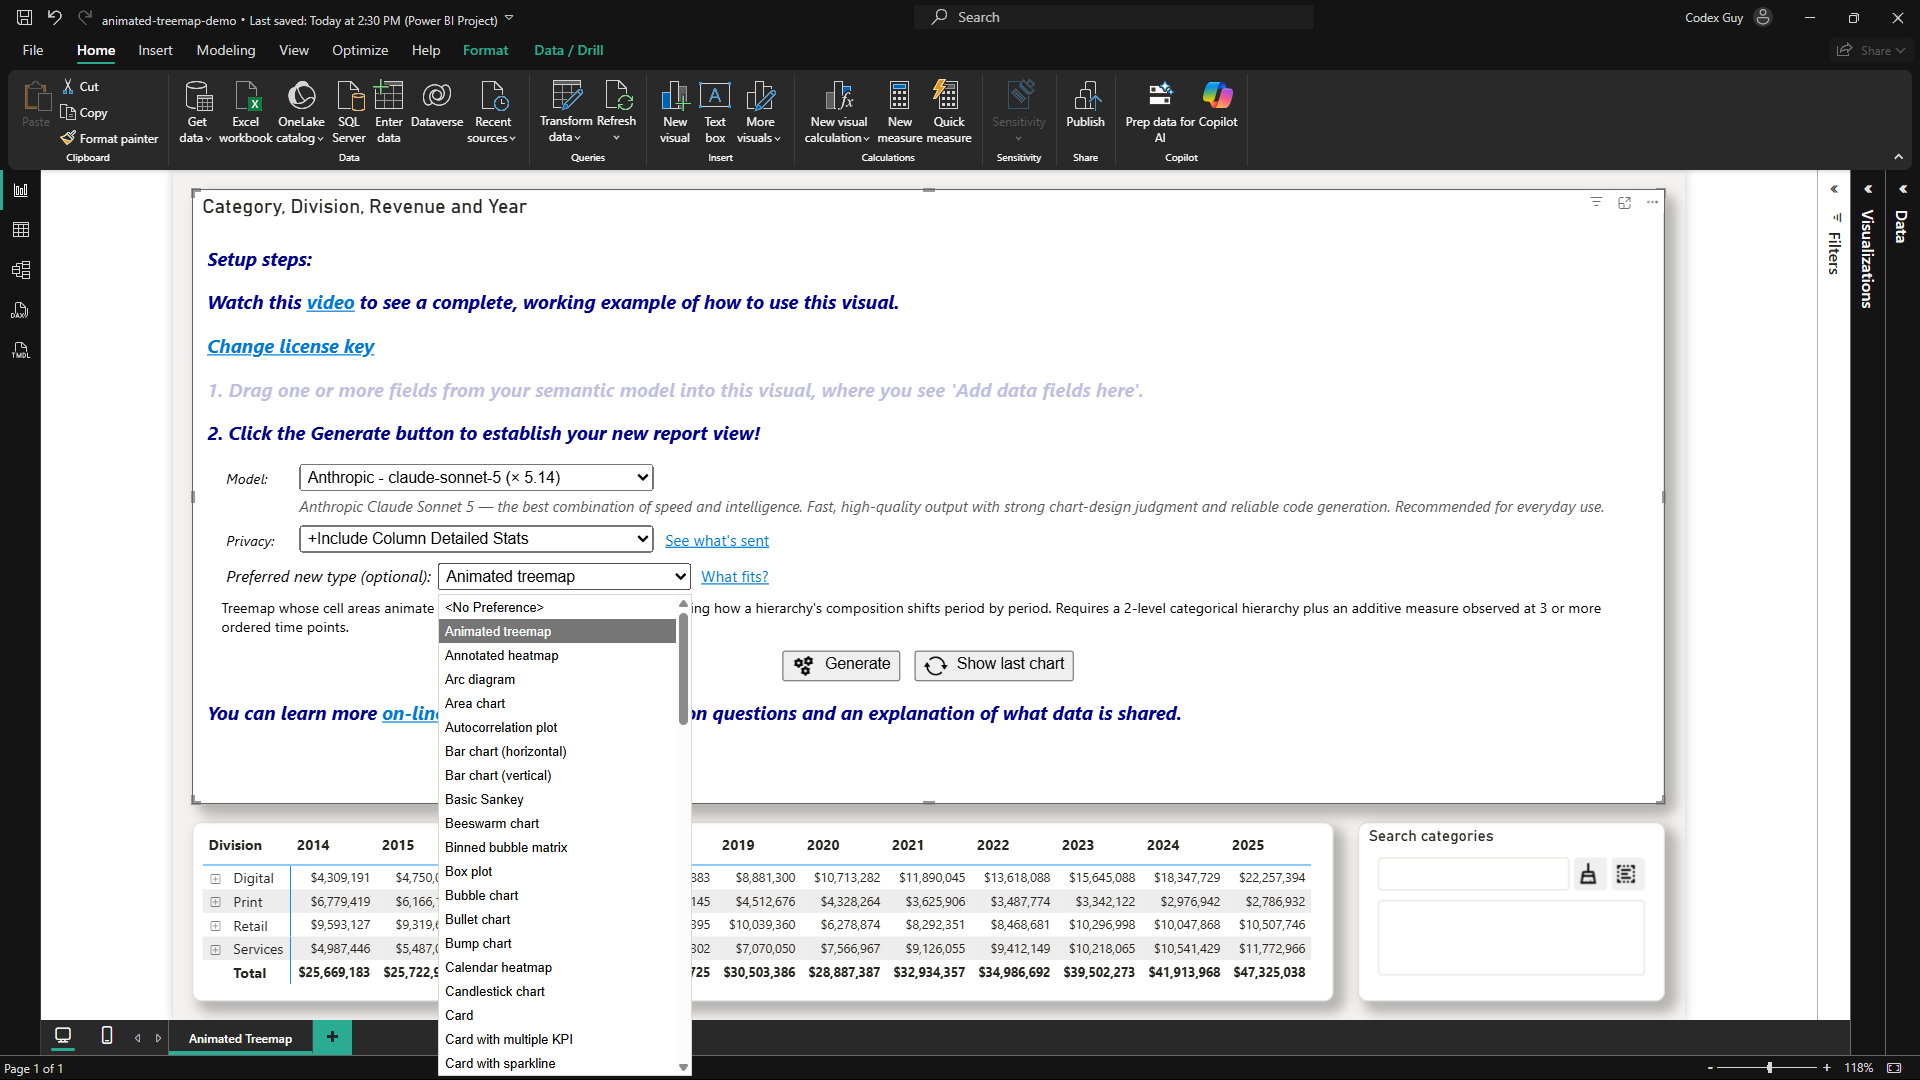
Task: Choose Bump chart in the list
Action: (557, 944)
